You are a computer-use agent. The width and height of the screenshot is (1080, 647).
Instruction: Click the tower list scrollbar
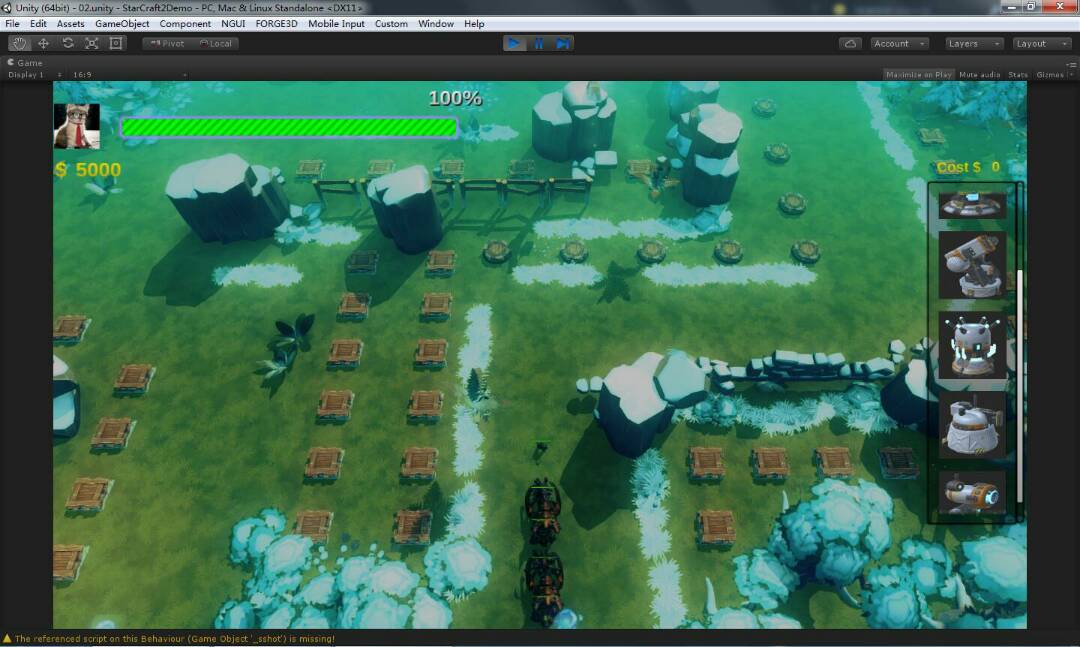[1019, 386]
